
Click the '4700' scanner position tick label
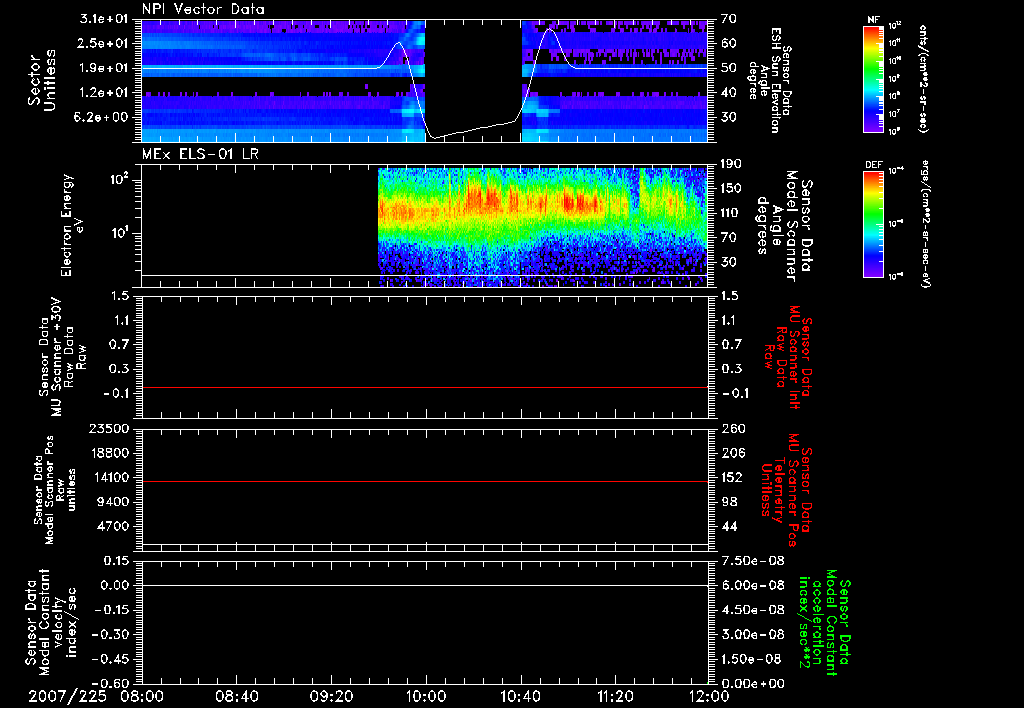[112, 526]
